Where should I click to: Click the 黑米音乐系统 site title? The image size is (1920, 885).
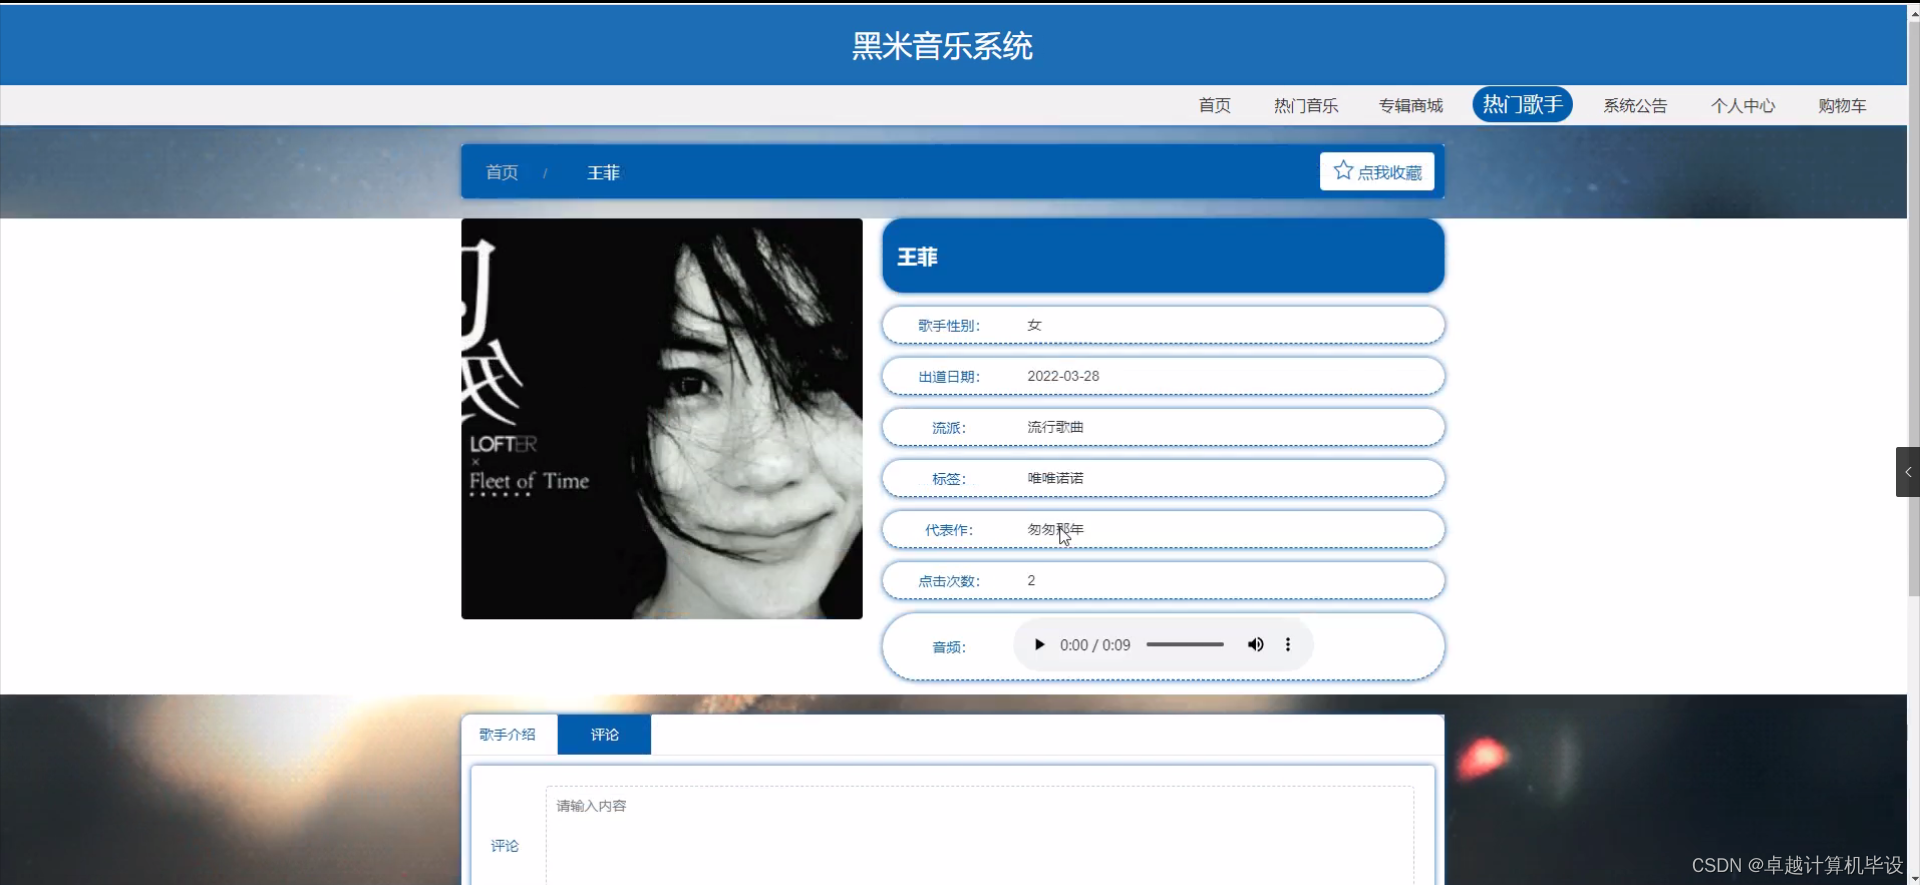[942, 46]
